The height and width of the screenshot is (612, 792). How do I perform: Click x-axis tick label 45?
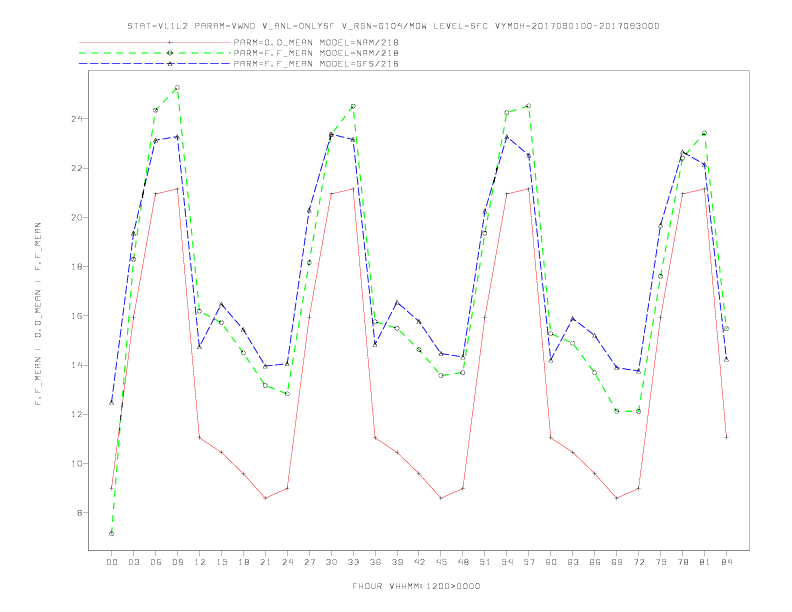[441, 562]
